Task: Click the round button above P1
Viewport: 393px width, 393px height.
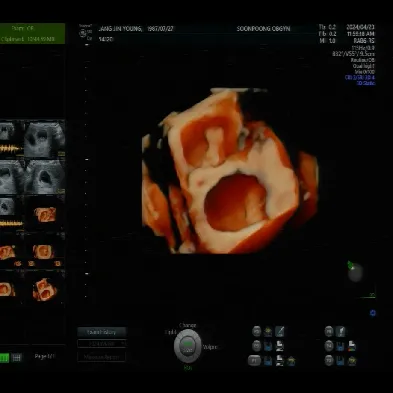Action: tap(257, 346)
